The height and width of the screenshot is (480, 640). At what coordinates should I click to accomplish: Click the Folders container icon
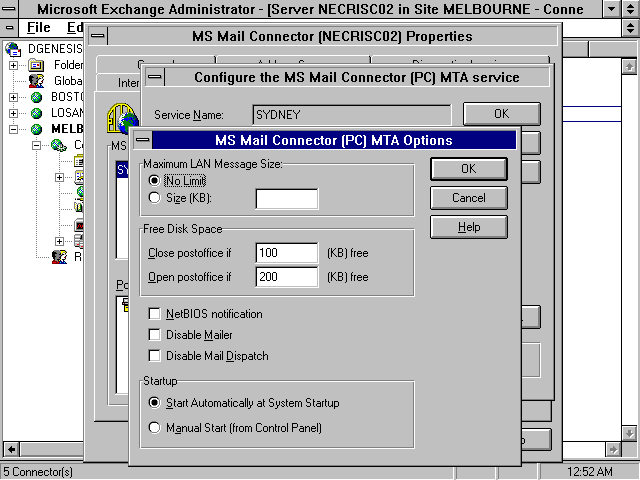click(x=36, y=65)
